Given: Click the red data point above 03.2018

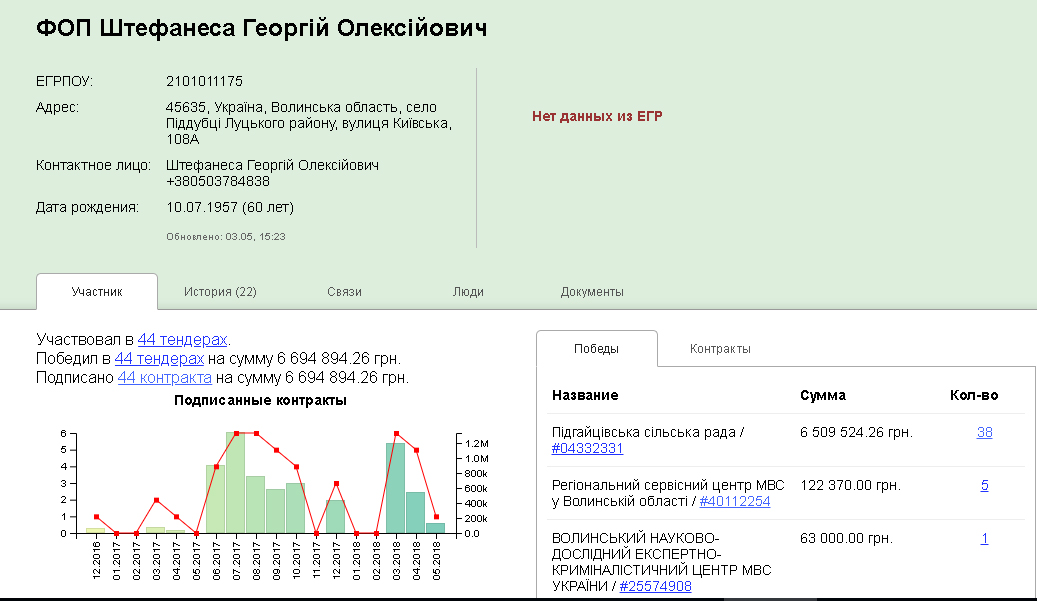Looking at the screenshot, I should (396, 434).
